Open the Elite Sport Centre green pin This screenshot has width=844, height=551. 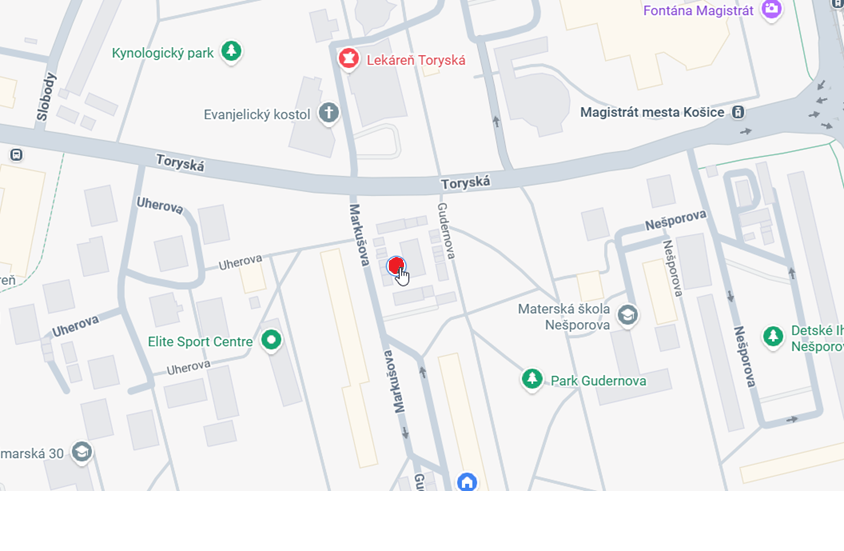[x=271, y=341]
